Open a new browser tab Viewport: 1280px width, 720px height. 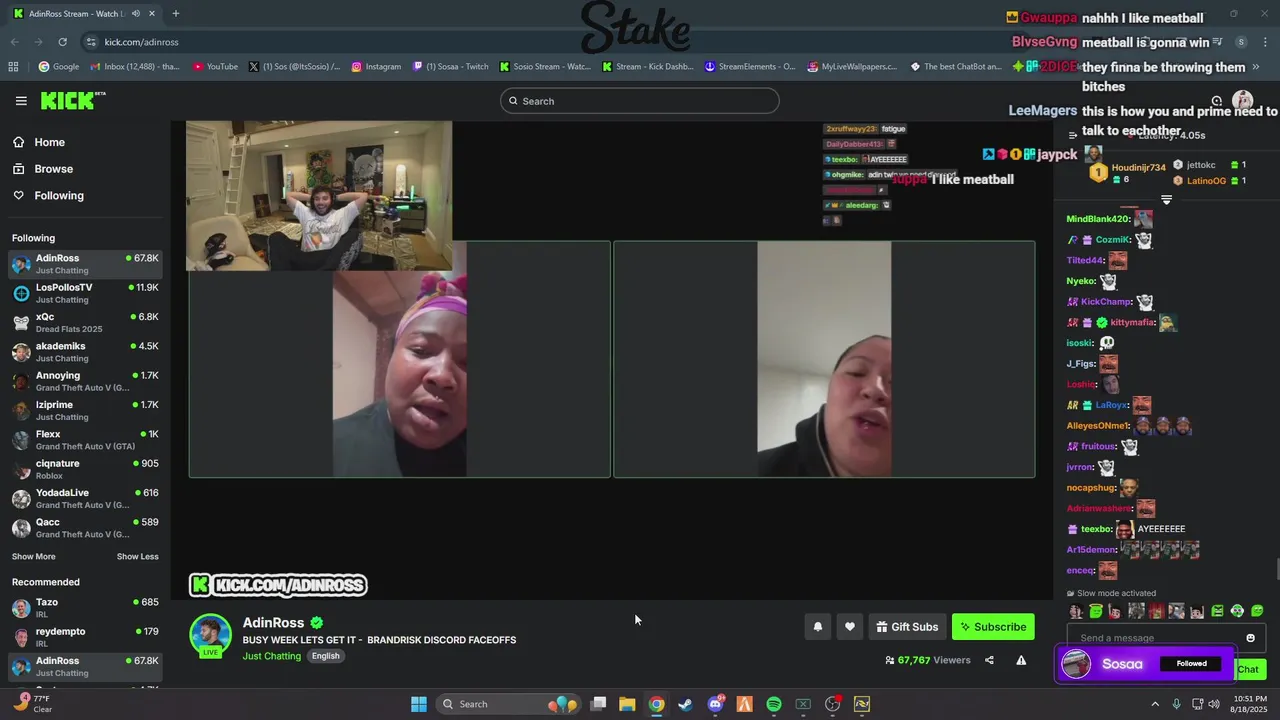click(x=175, y=14)
